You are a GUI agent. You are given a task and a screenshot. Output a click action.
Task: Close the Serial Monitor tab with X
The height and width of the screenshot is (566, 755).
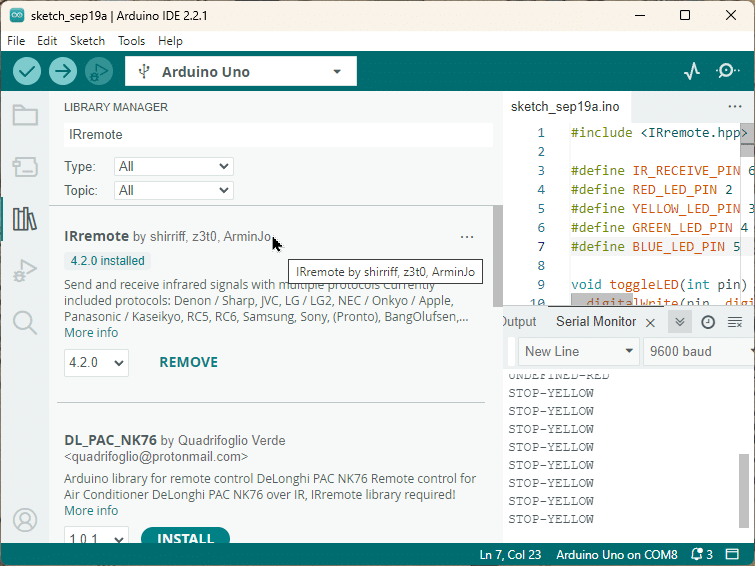coord(650,323)
